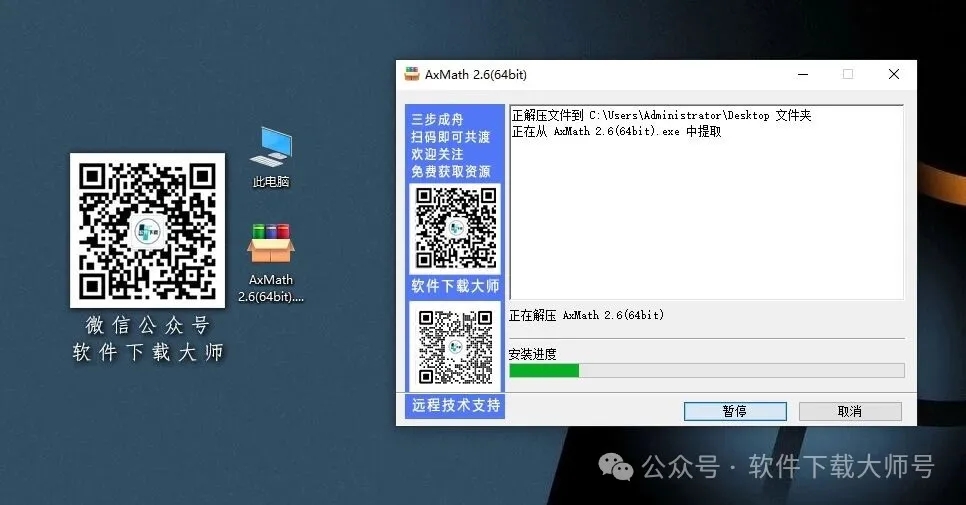Select the AxMath 2.6(64bit) archive desktop icon

point(271,263)
